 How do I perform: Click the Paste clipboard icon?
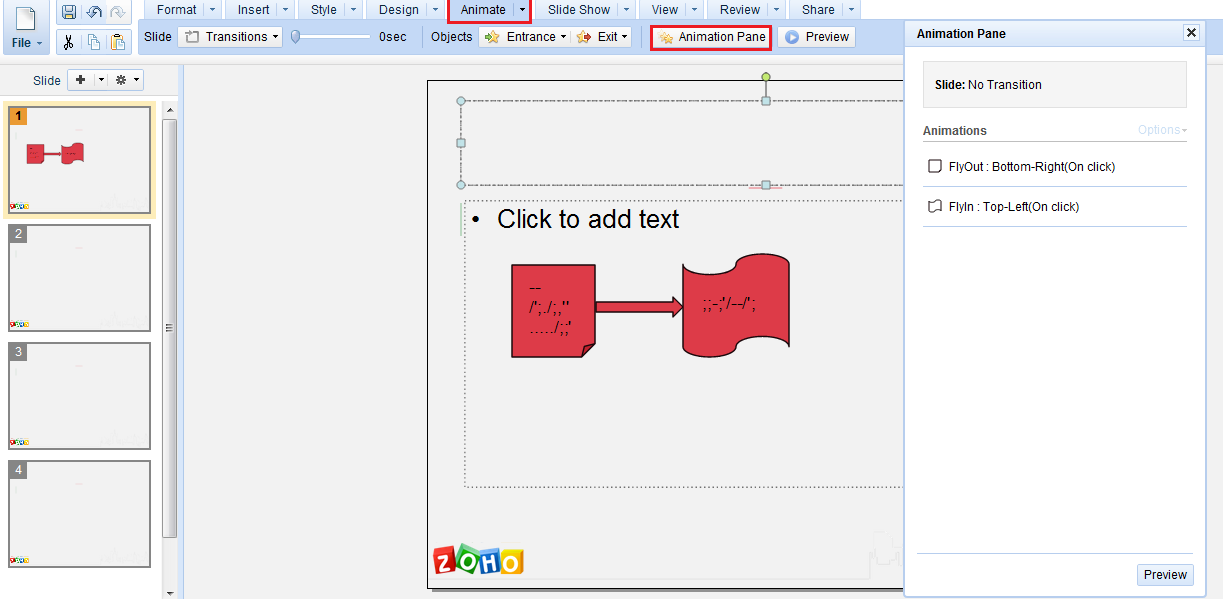(x=118, y=41)
